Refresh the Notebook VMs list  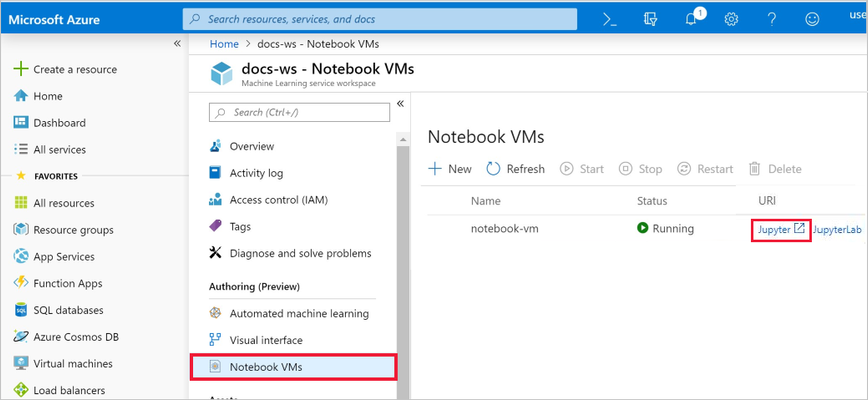click(x=515, y=169)
